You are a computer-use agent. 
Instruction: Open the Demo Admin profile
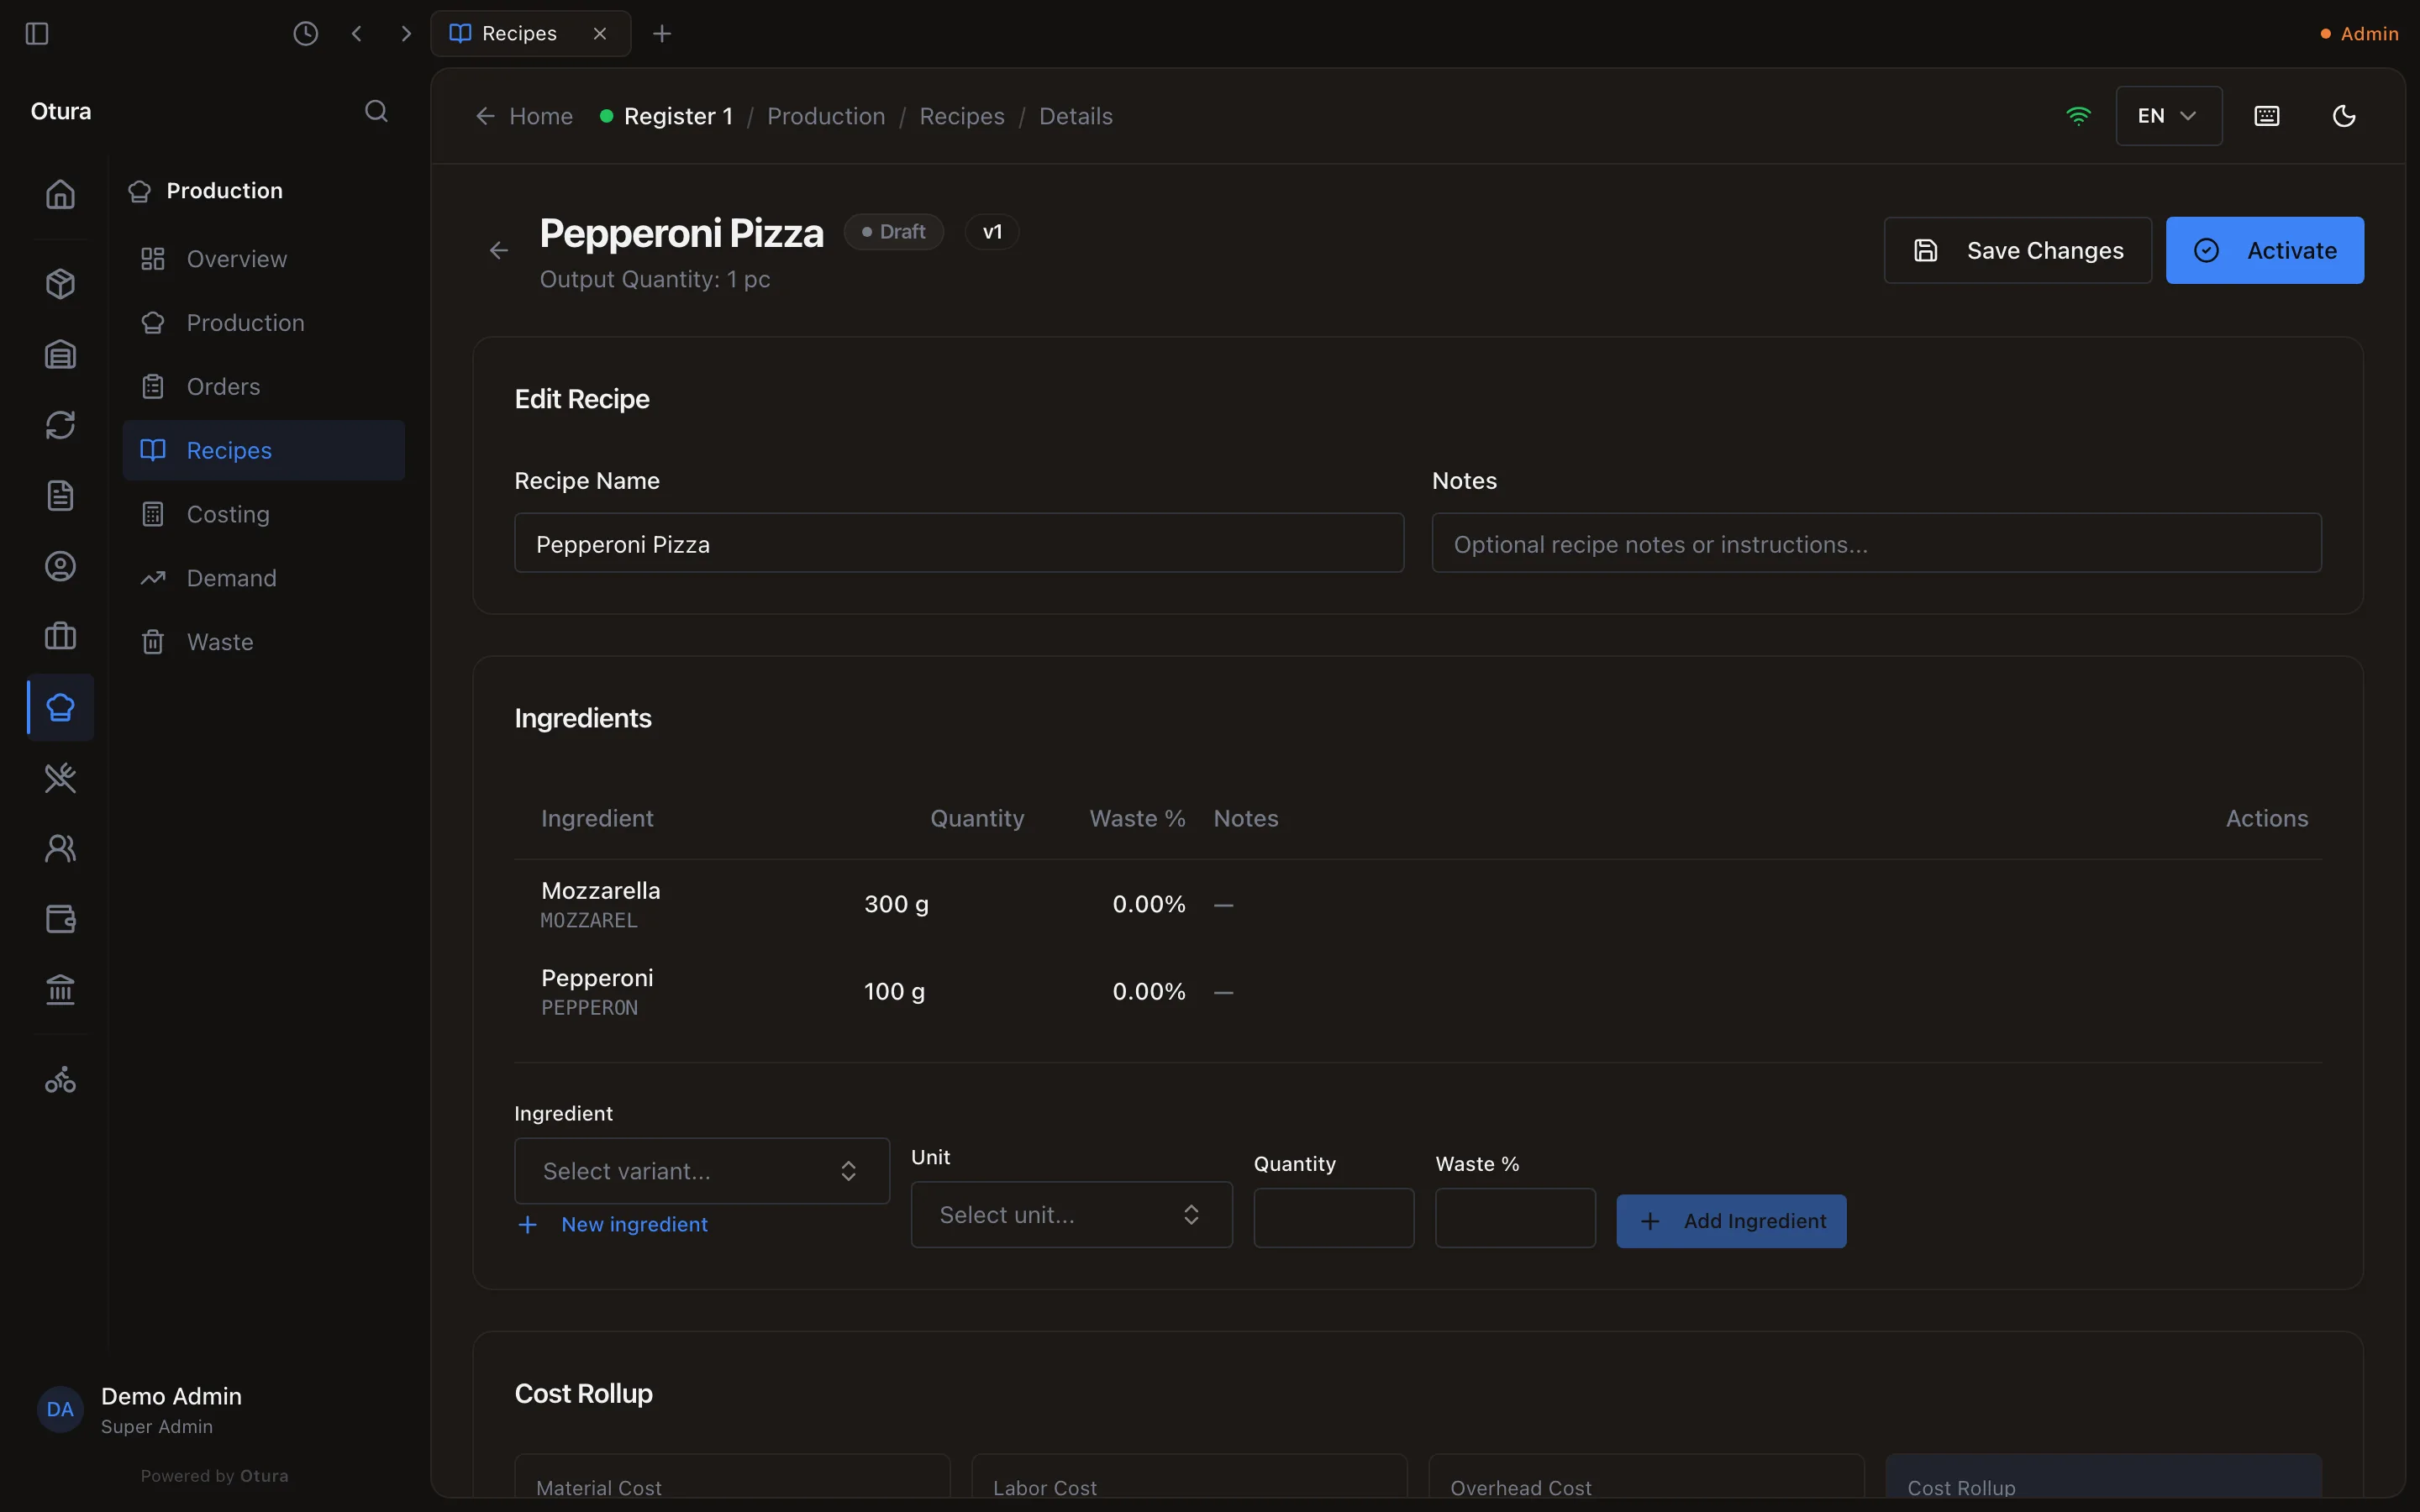(140, 1410)
